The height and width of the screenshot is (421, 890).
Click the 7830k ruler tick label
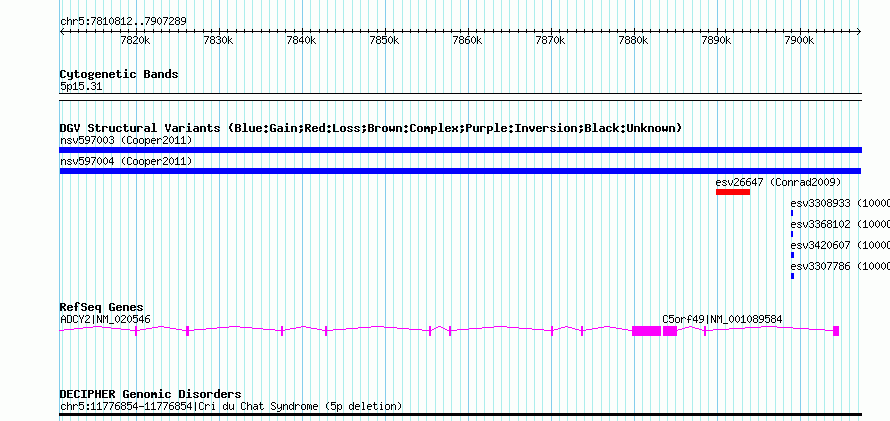[219, 41]
